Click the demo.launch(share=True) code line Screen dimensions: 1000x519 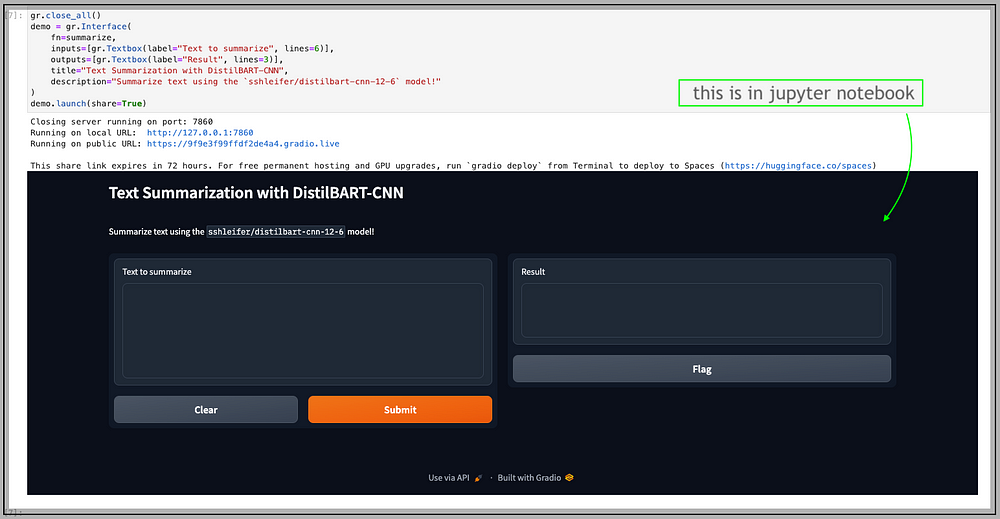tap(89, 103)
